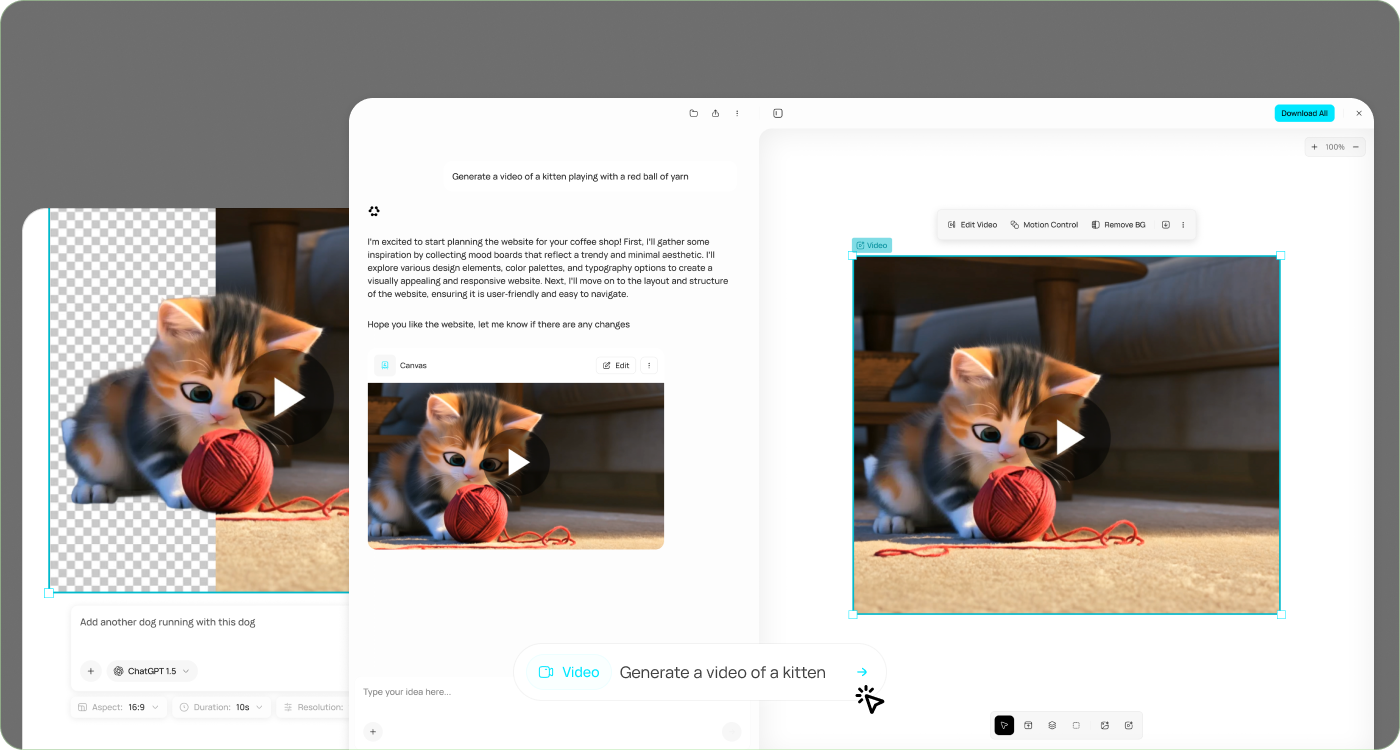Open the add image tool
1400x750 pixels.
pyautogui.click(x=1104, y=725)
